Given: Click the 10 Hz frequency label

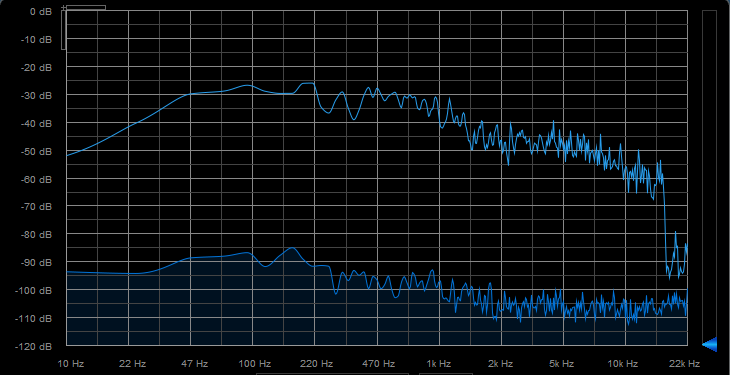Looking at the screenshot, I should pyautogui.click(x=71, y=363).
